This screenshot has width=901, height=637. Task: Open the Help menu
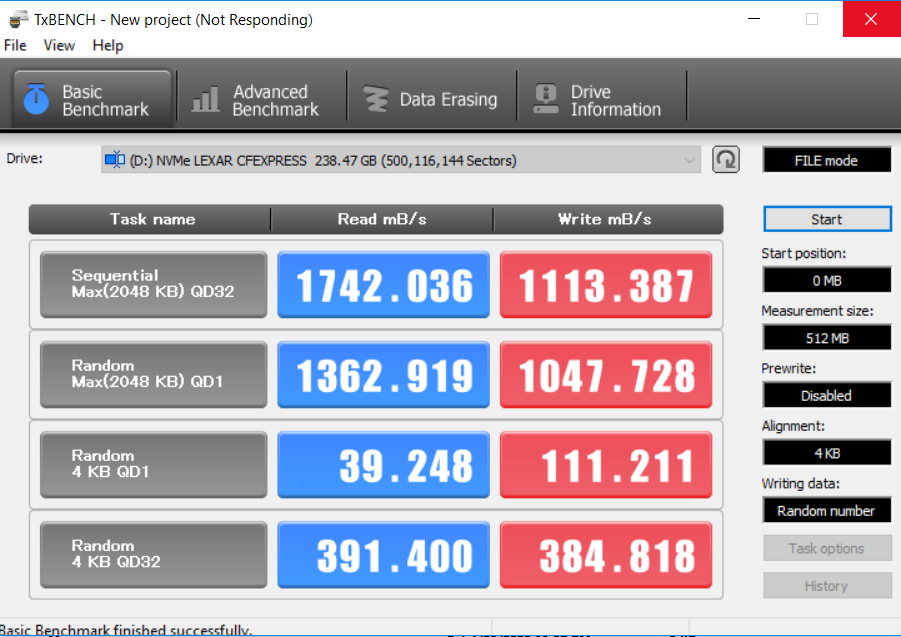click(x=108, y=45)
